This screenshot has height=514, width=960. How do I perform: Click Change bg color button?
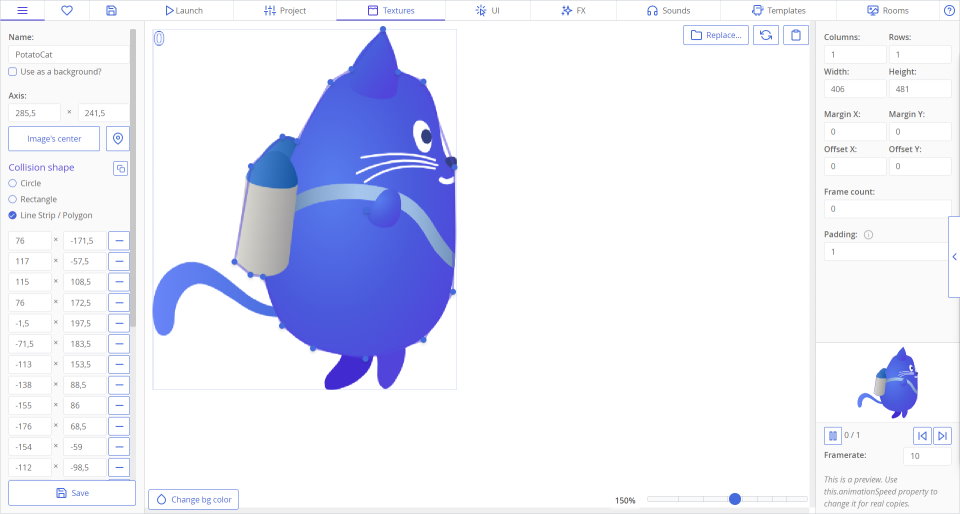tap(193, 499)
